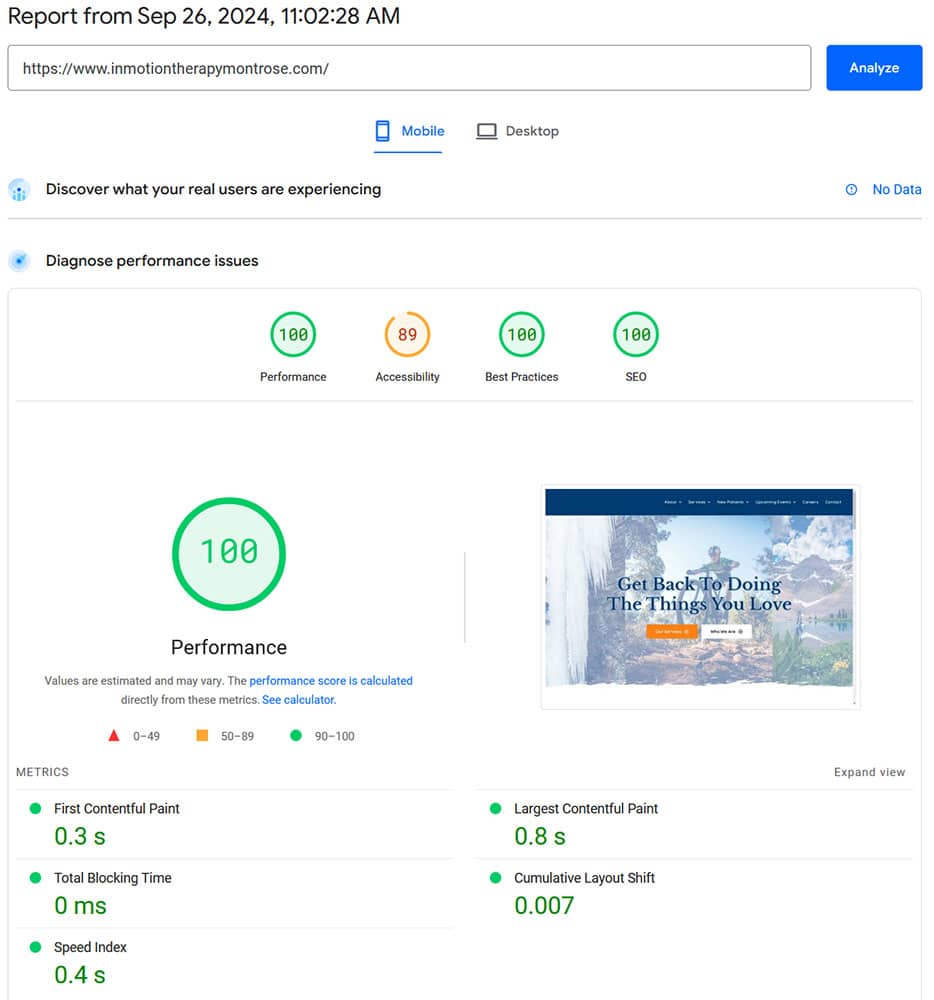Click the Cumulative Layout Shift 0.007 value

[x=544, y=906]
